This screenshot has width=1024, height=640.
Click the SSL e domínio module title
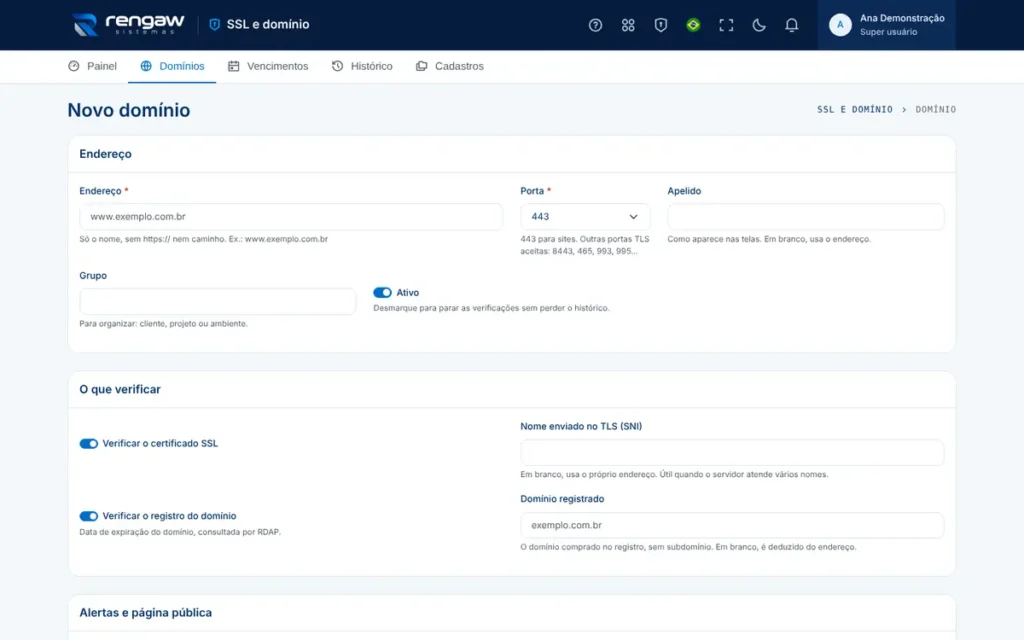pos(268,24)
